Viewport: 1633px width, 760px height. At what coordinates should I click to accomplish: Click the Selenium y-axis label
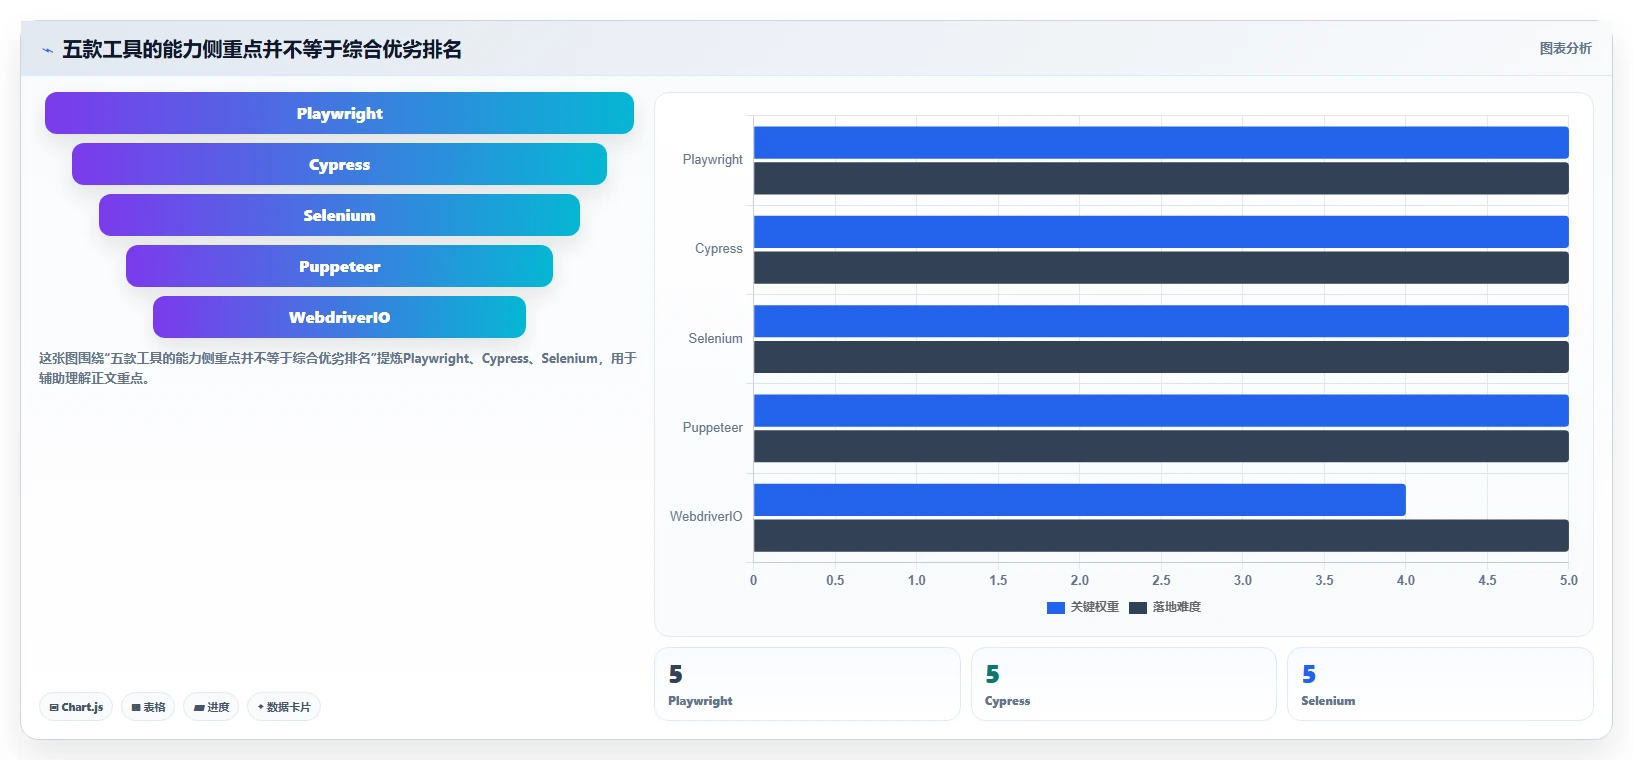click(715, 338)
